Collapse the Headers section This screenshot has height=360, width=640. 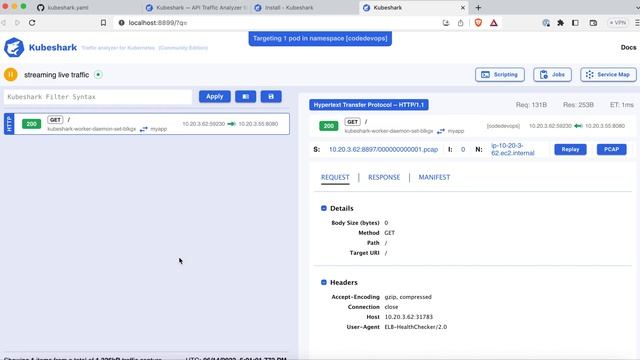(x=324, y=282)
